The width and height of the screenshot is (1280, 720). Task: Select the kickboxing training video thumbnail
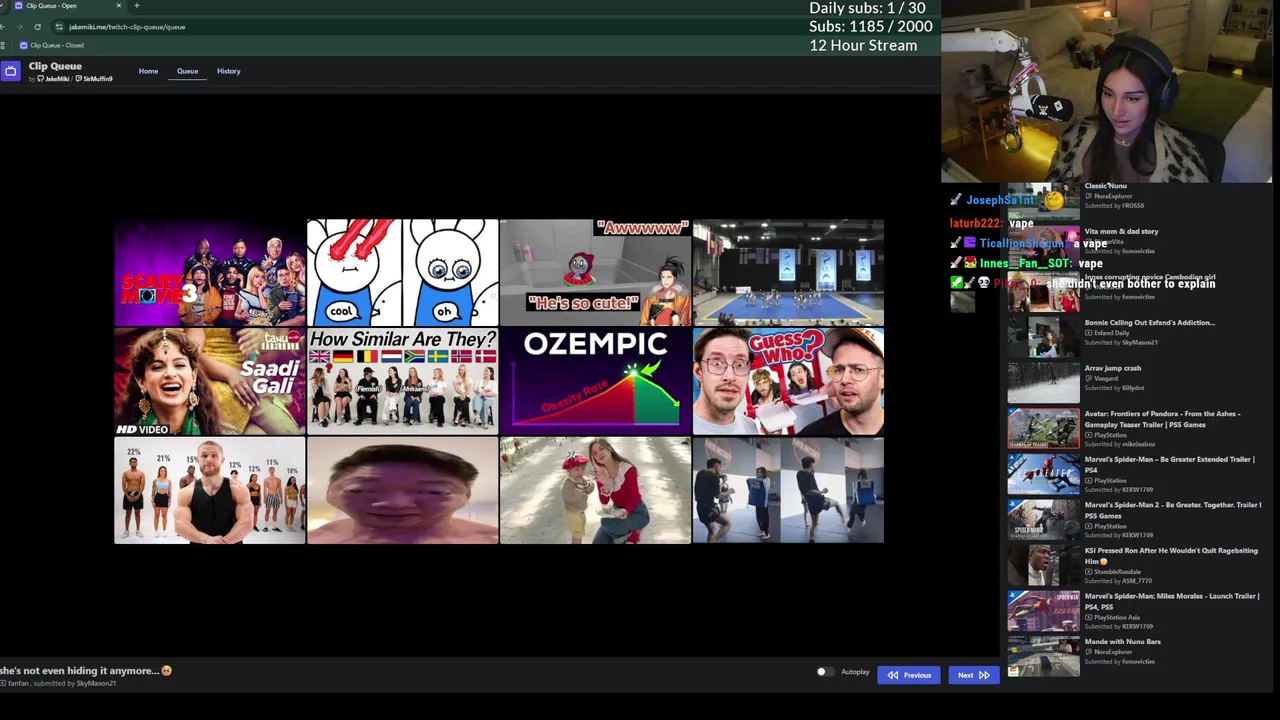(x=788, y=490)
